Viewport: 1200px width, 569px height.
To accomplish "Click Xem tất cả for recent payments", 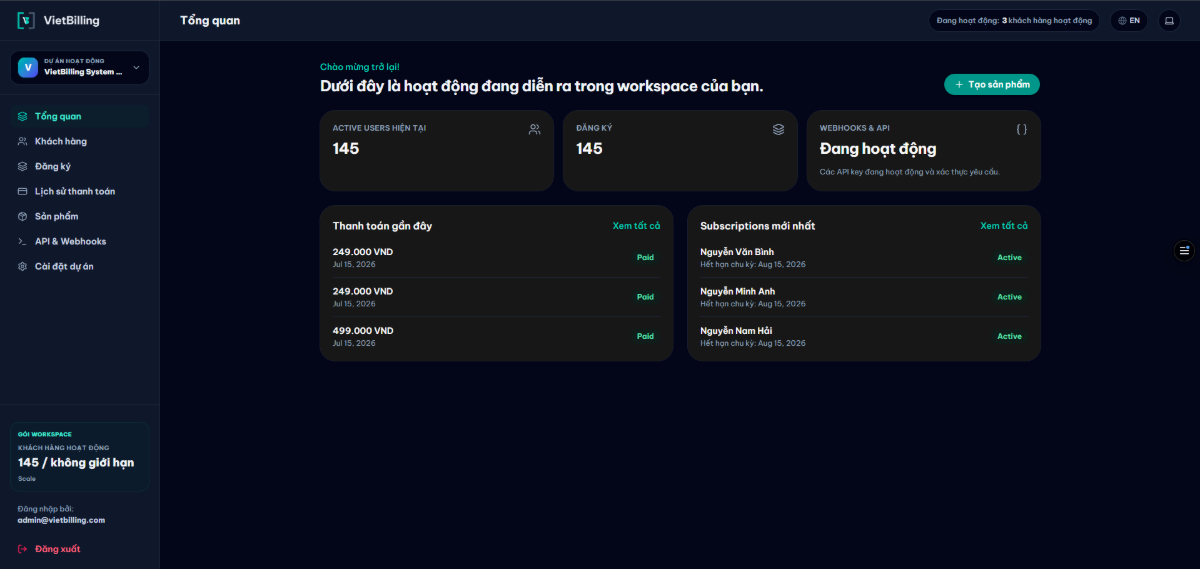I will 636,226.
